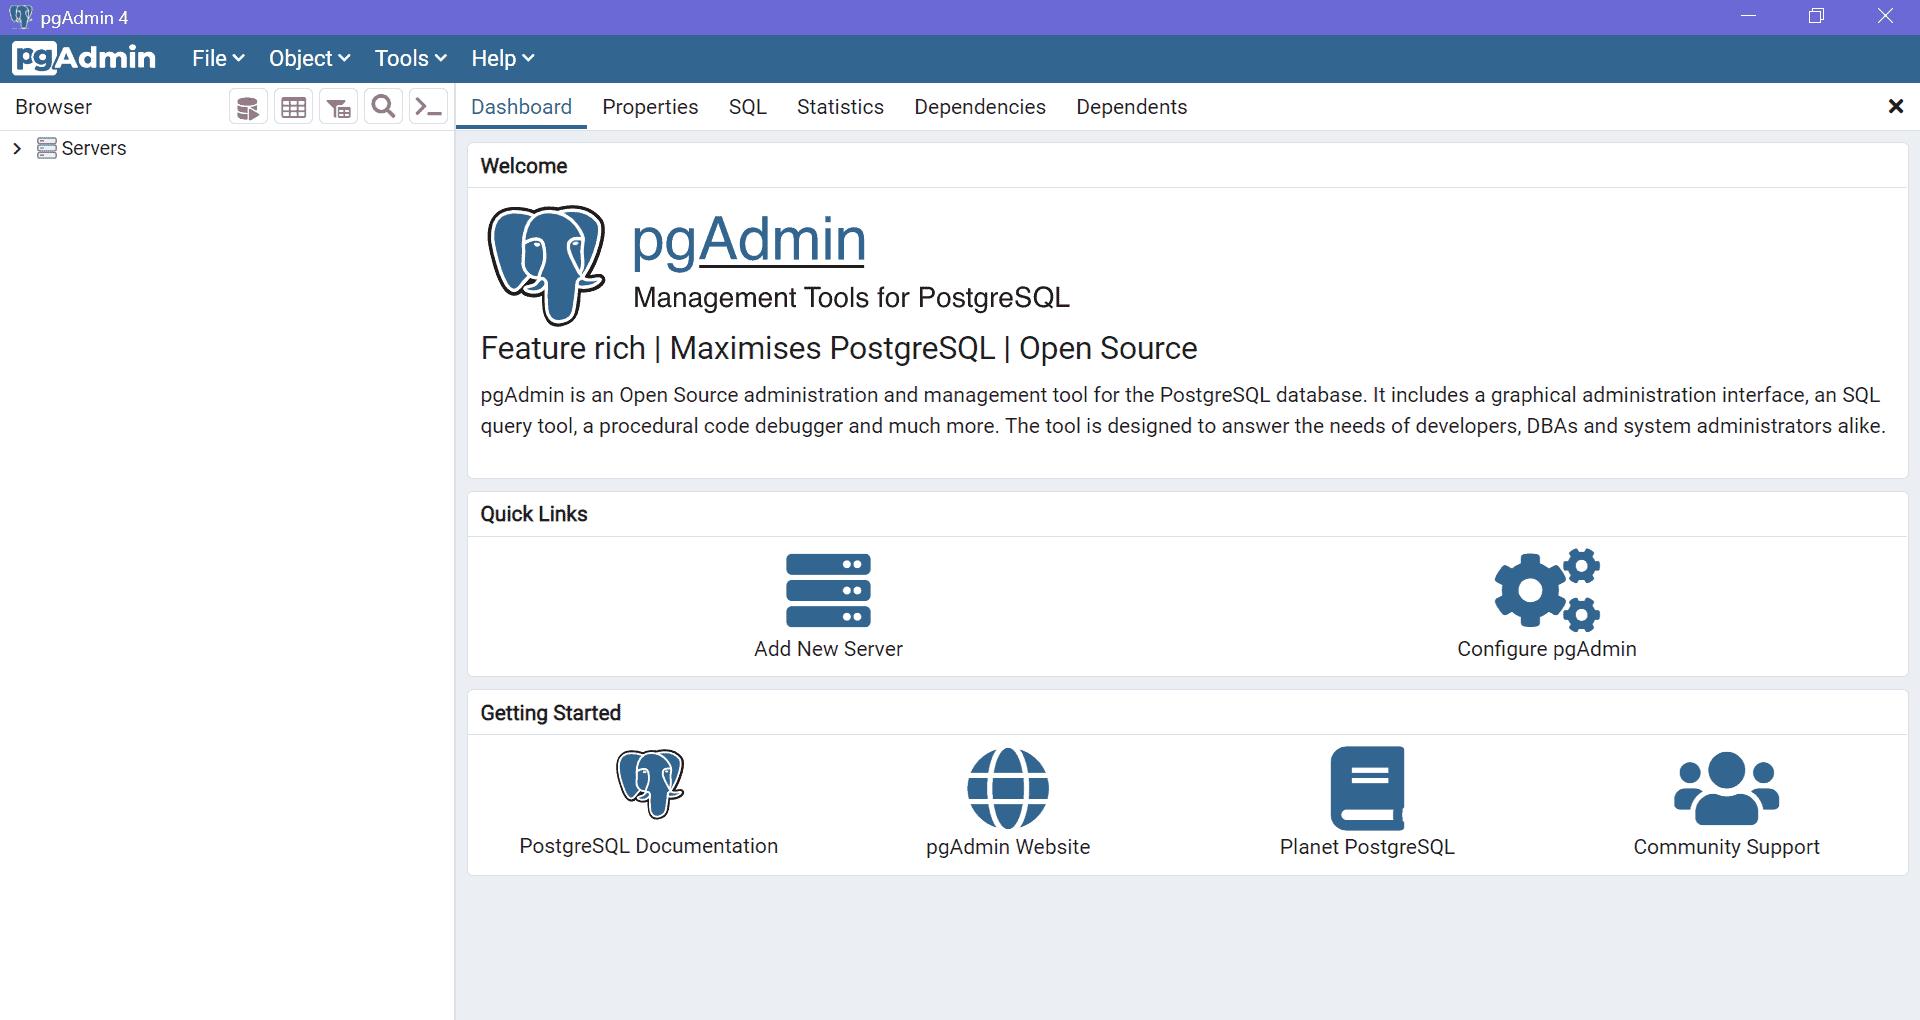Expand the Servers tree node
The height and width of the screenshot is (1020, 1920).
pyautogui.click(x=16, y=148)
